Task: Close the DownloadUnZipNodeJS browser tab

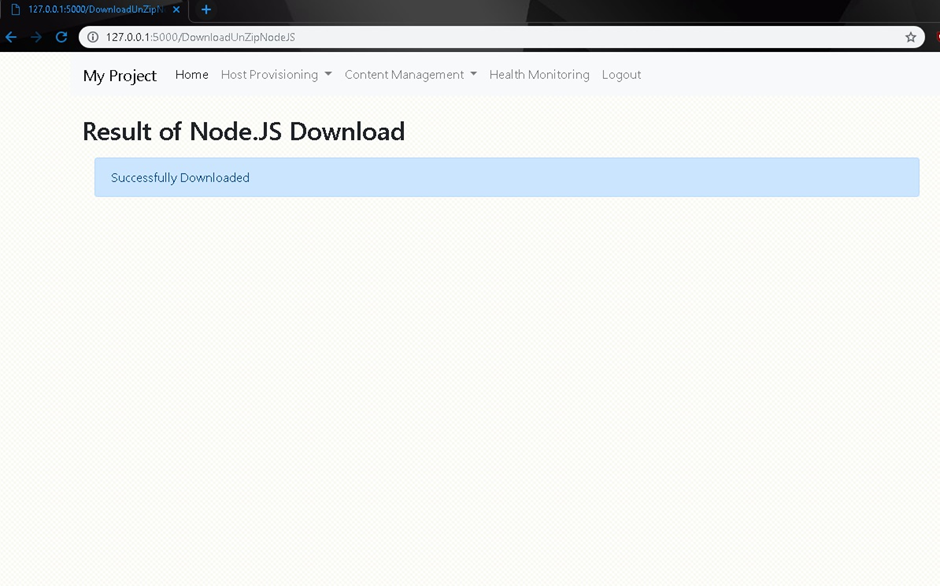Action: tap(175, 9)
